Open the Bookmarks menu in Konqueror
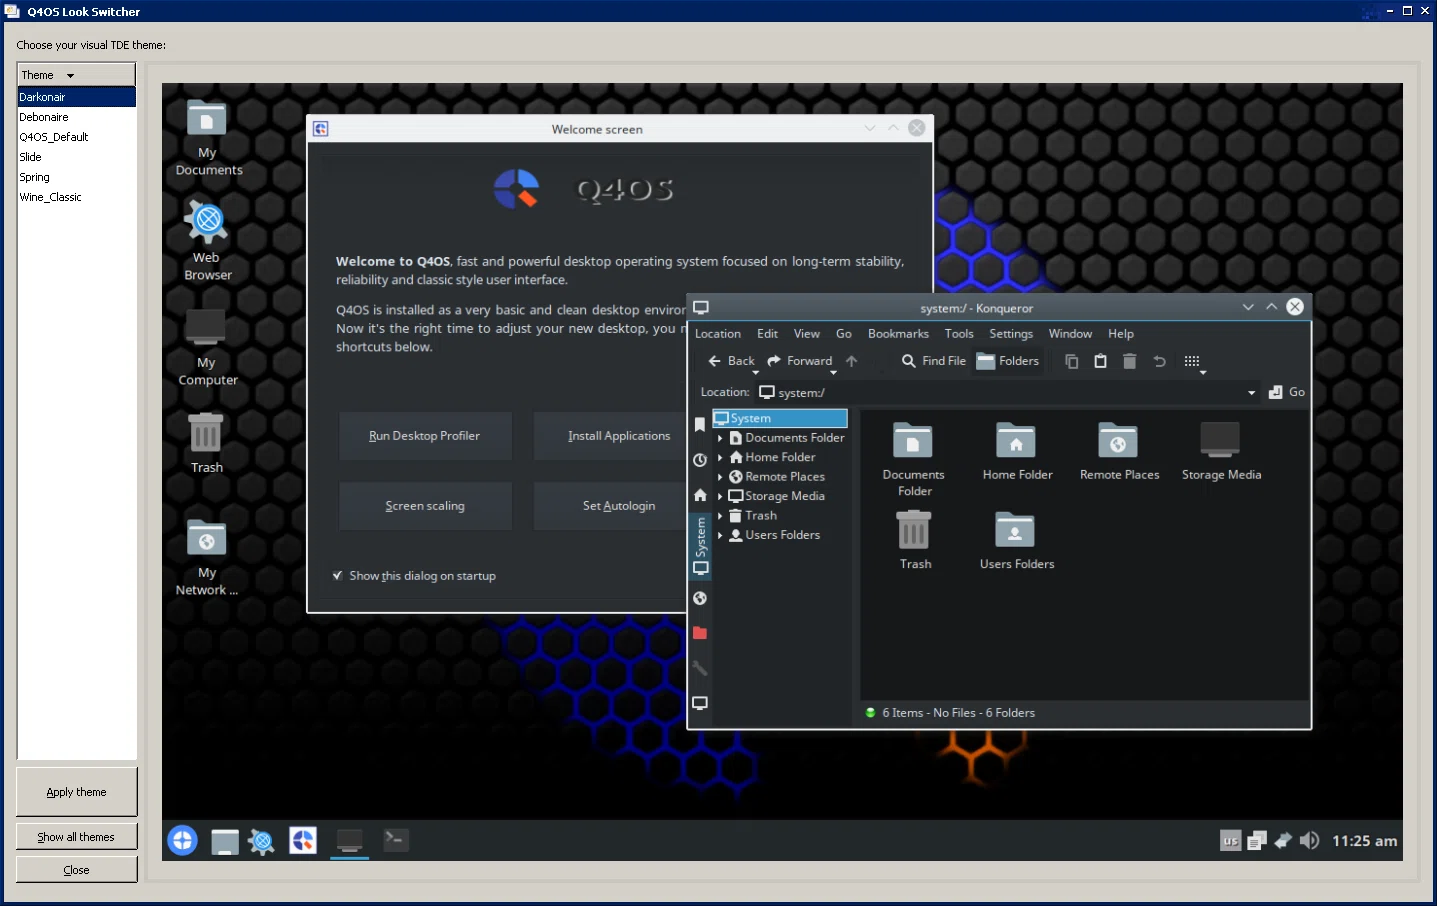This screenshot has width=1437, height=906. [x=898, y=334]
